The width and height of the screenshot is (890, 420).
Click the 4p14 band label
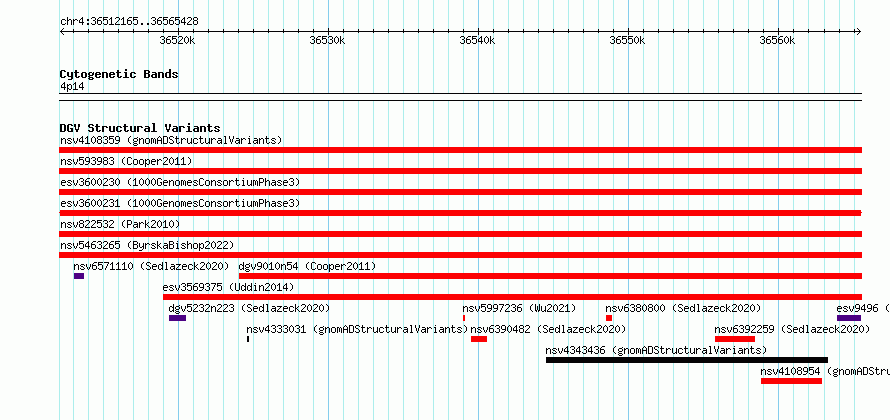coord(72,86)
